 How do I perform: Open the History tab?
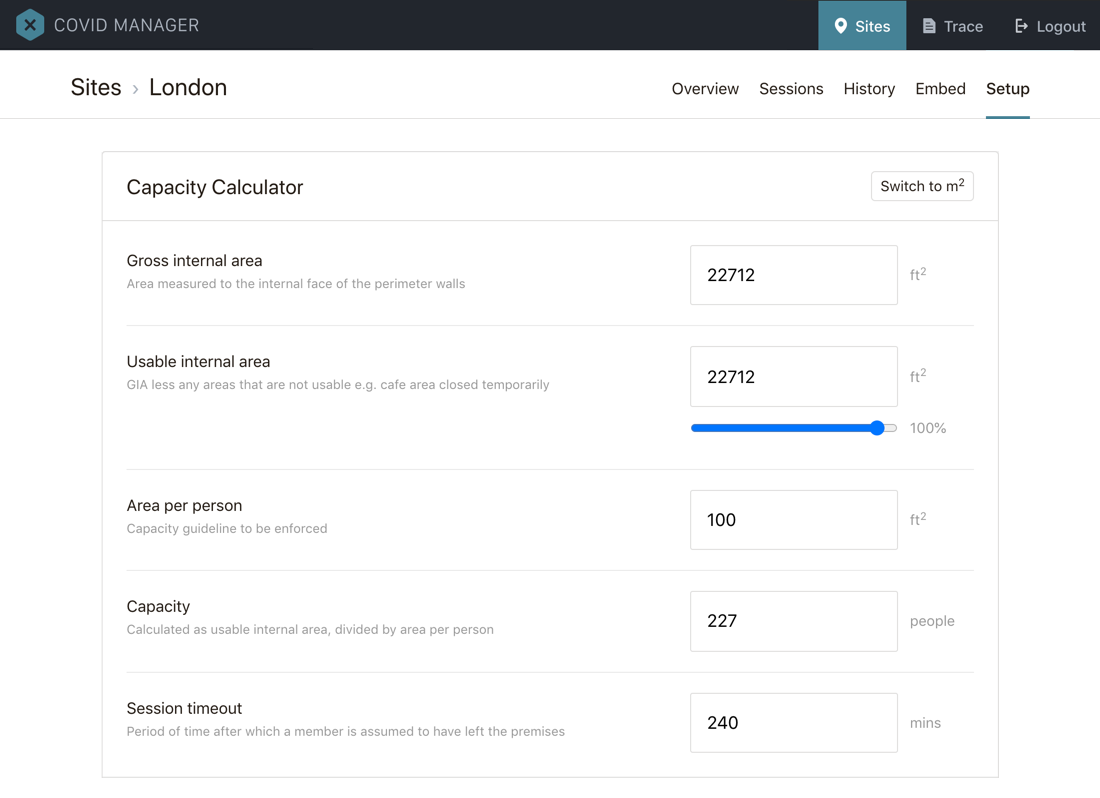869,89
